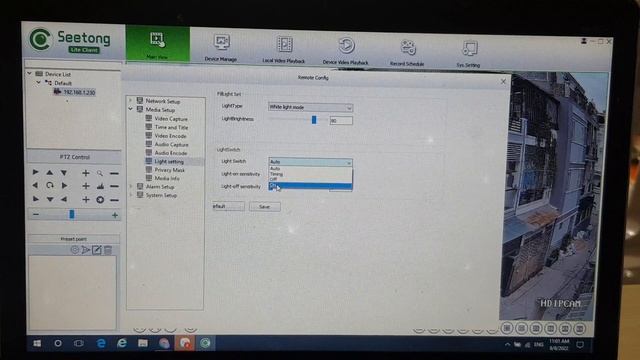The height and width of the screenshot is (360, 640).
Task: Open Local Video Playback tab
Action: (x=284, y=49)
